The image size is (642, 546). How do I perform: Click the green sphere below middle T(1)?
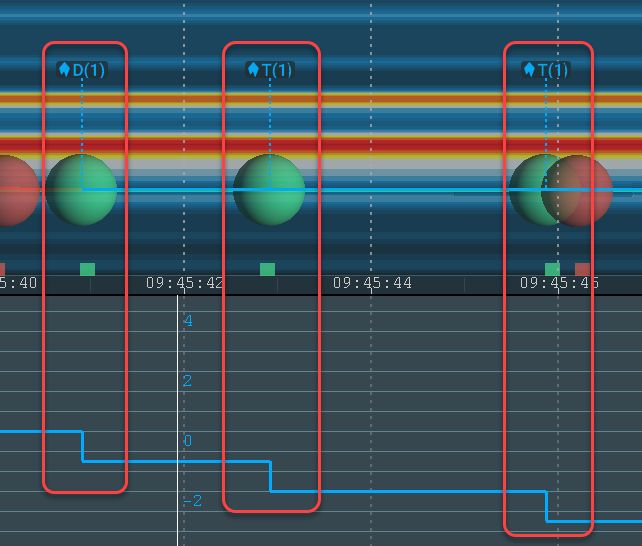269,190
